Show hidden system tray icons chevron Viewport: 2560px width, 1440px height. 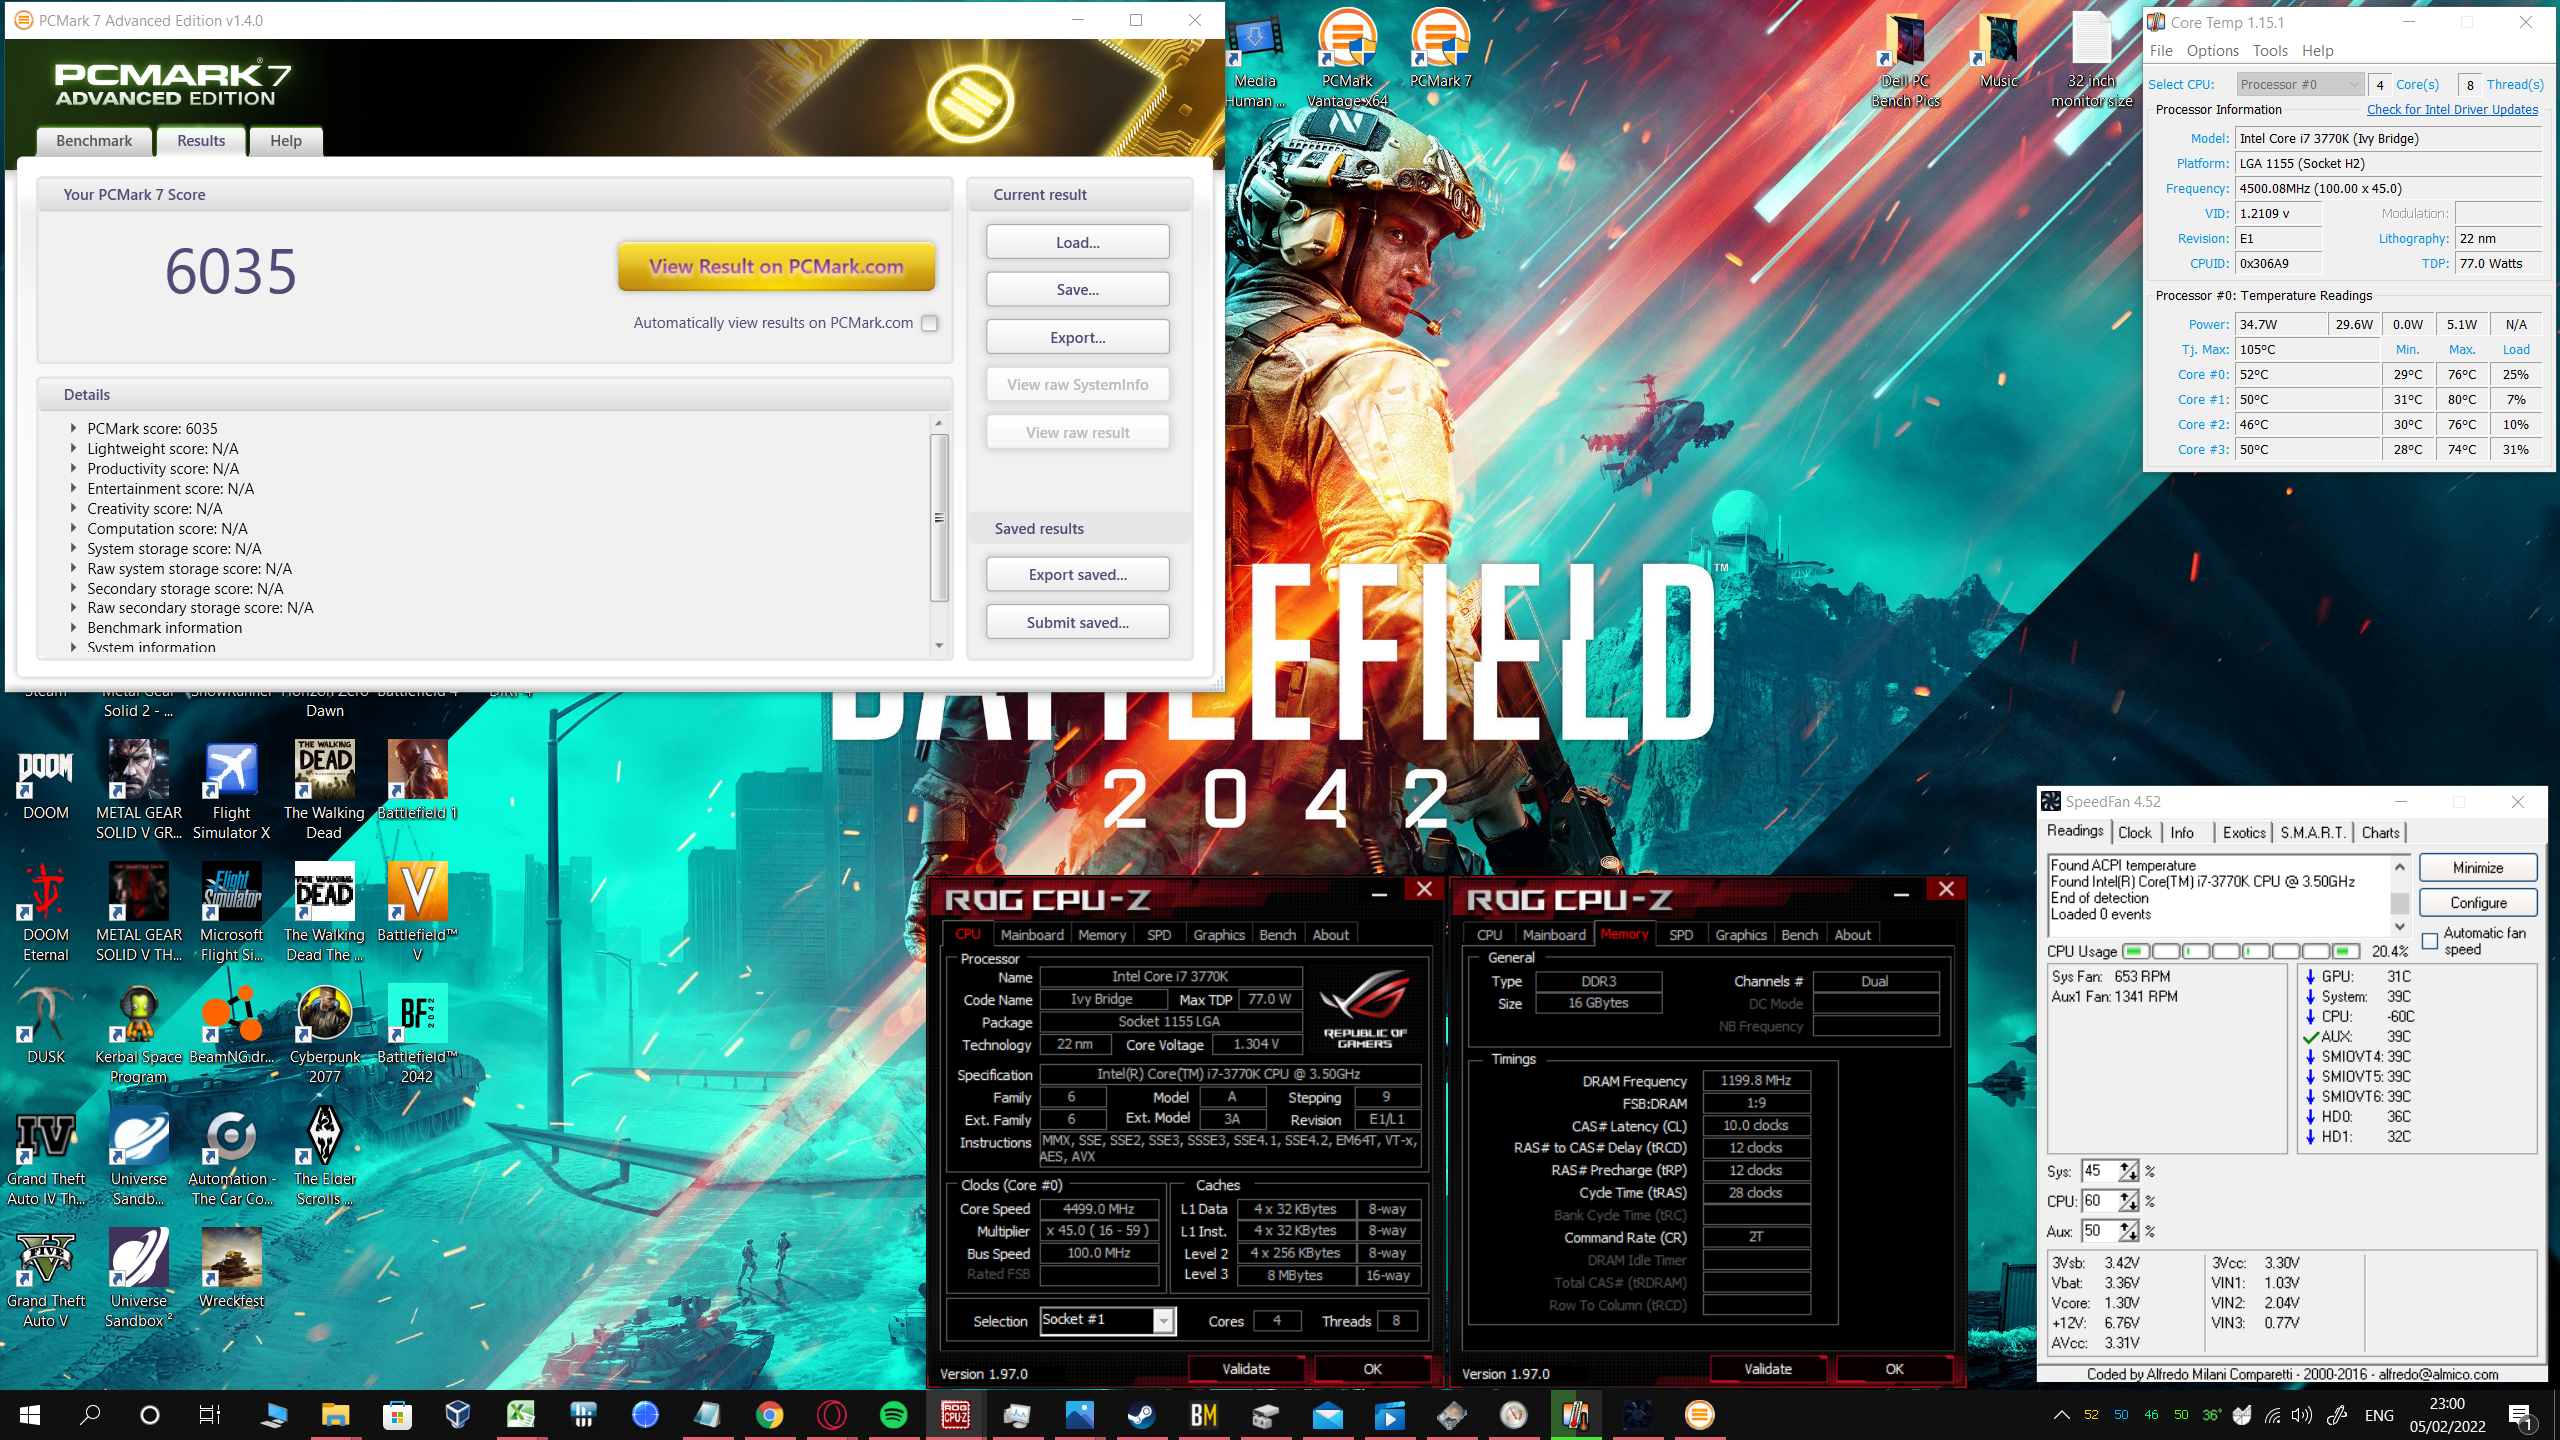(2061, 1414)
